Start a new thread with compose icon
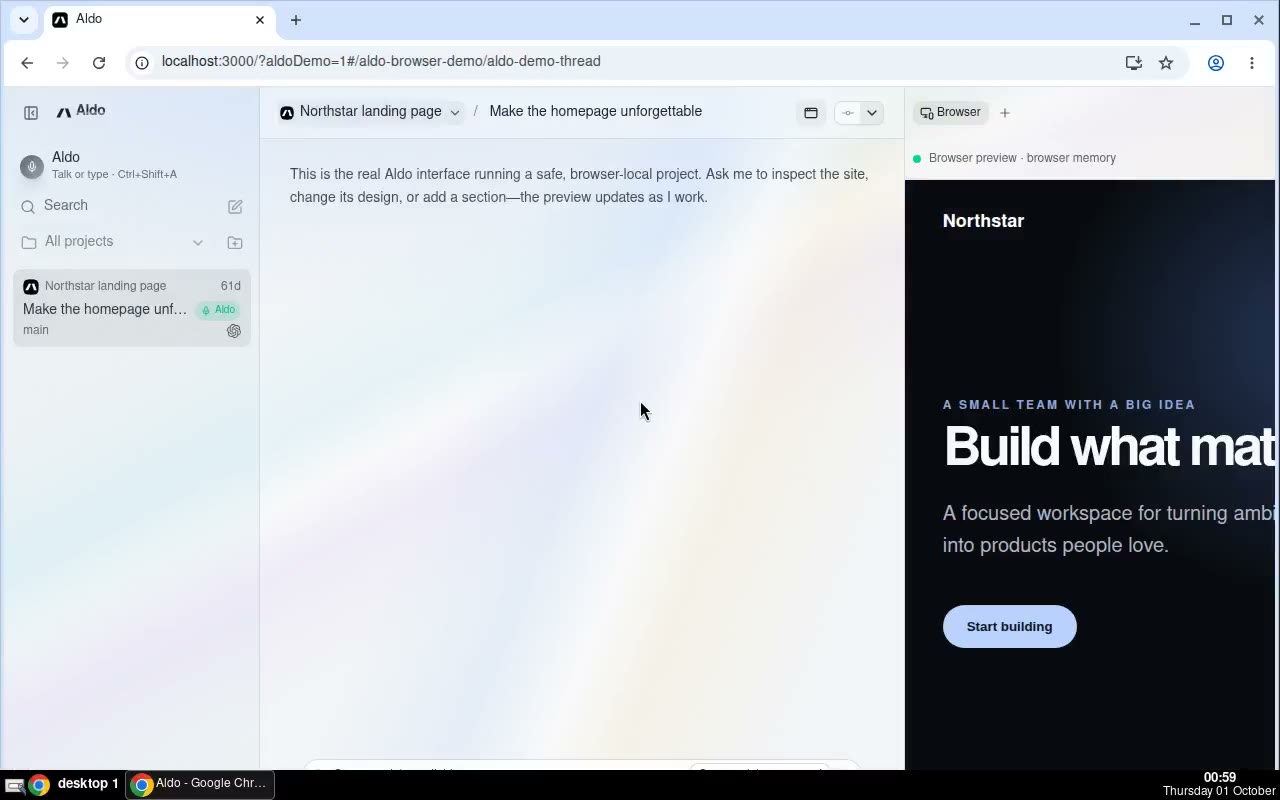Screen dimensions: 1280x800 [235, 207]
